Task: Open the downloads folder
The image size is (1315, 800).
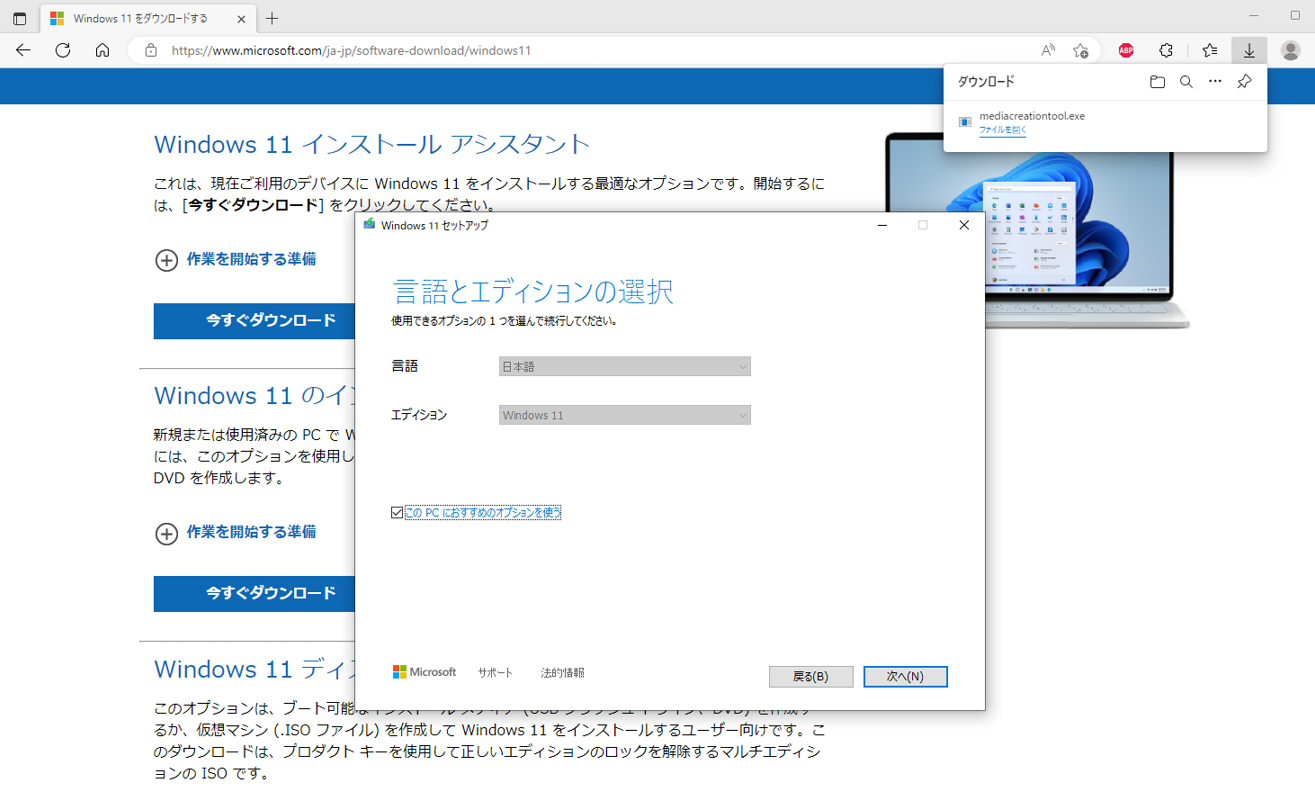Action: click(x=1157, y=82)
